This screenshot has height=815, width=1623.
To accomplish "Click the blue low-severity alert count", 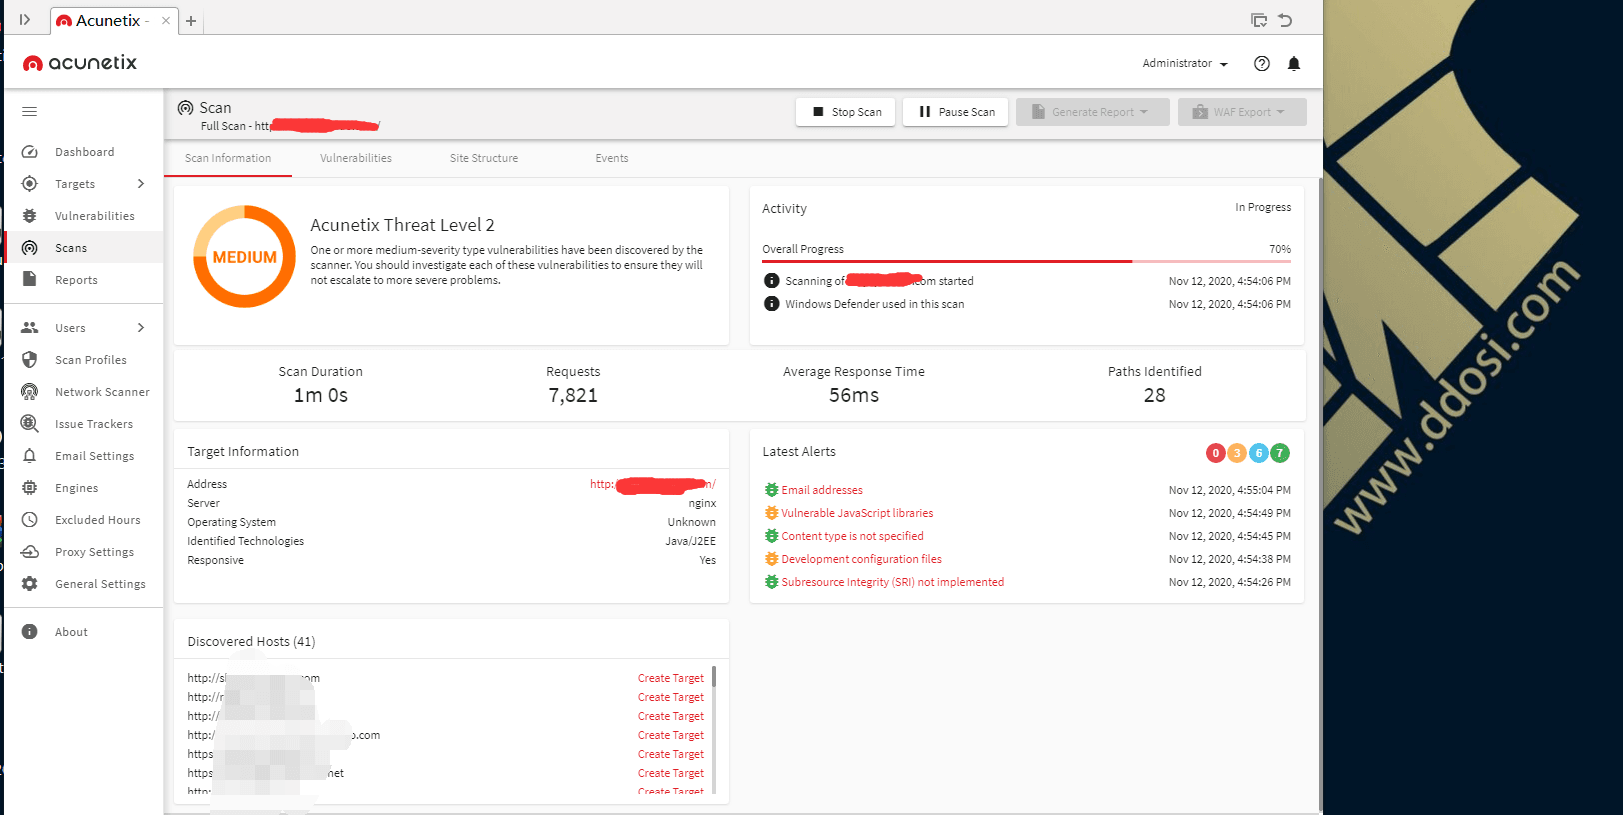I will click(x=1259, y=453).
